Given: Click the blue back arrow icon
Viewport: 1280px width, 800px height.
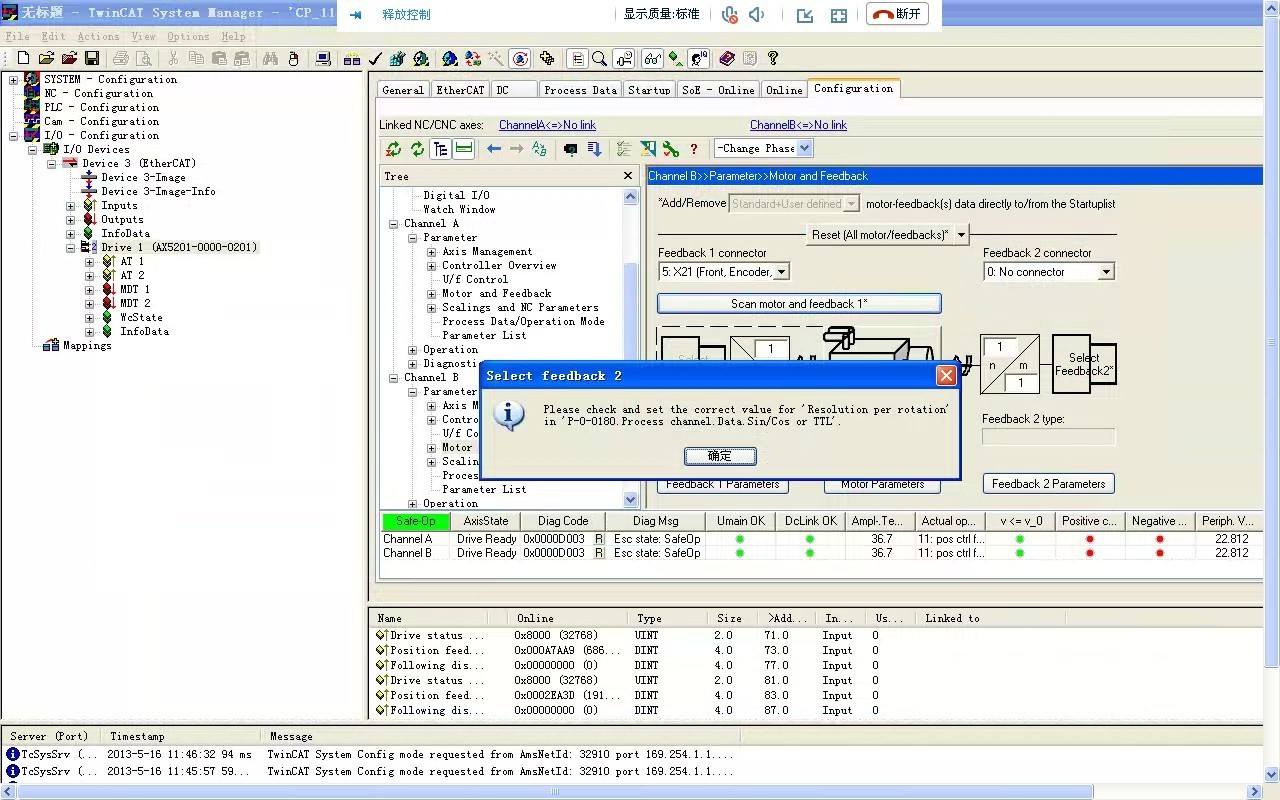Looking at the screenshot, I should [x=493, y=149].
